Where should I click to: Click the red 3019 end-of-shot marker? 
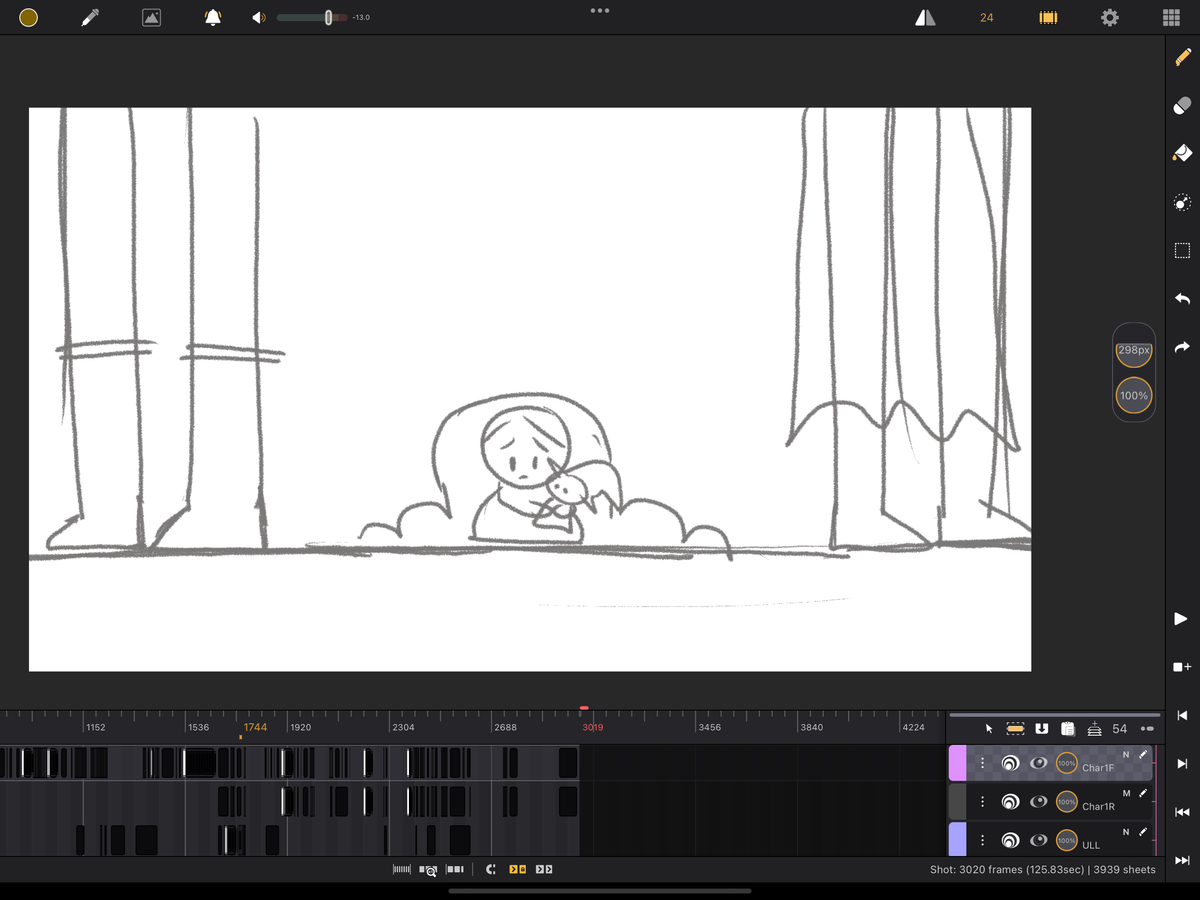pyautogui.click(x=592, y=727)
